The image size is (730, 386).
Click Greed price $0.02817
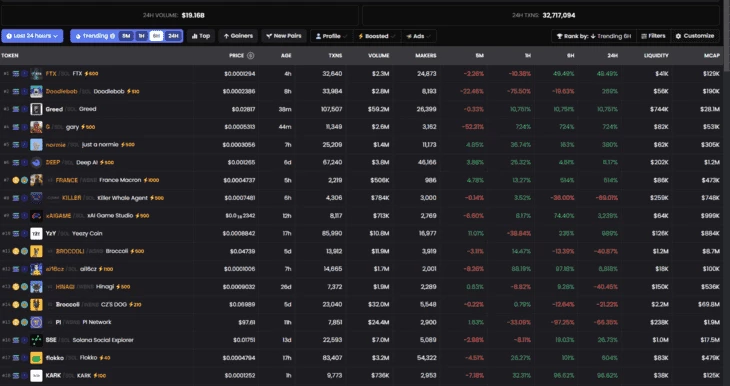[x=243, y=109]
